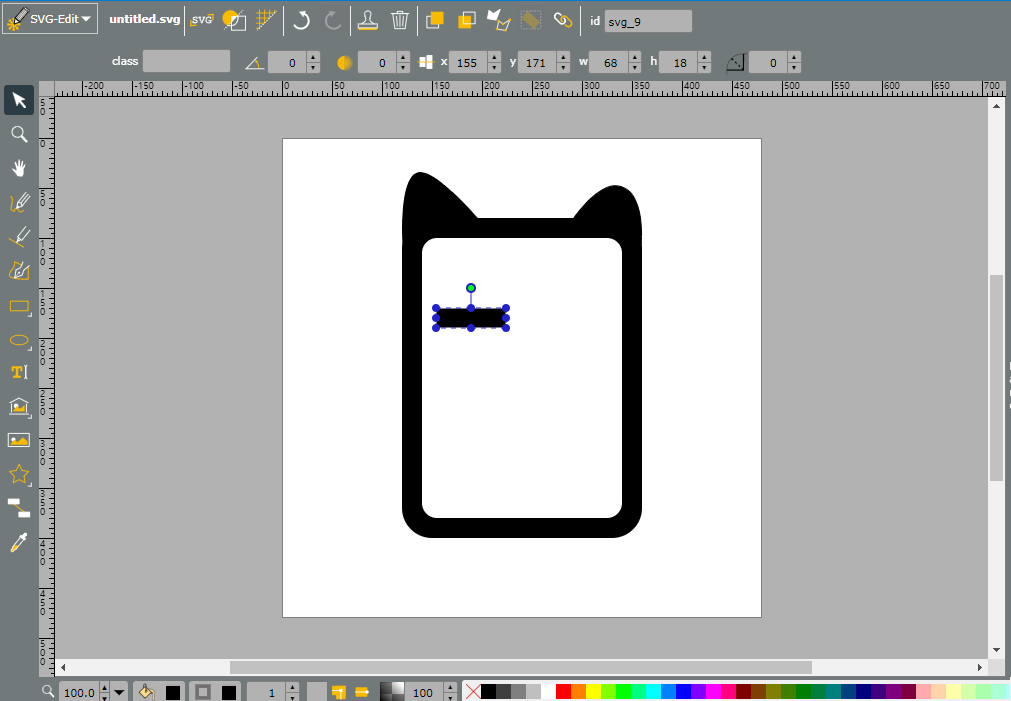Toggle wireframe mode button
This screenshot has height=701, width=1011.
click(234, 20)
